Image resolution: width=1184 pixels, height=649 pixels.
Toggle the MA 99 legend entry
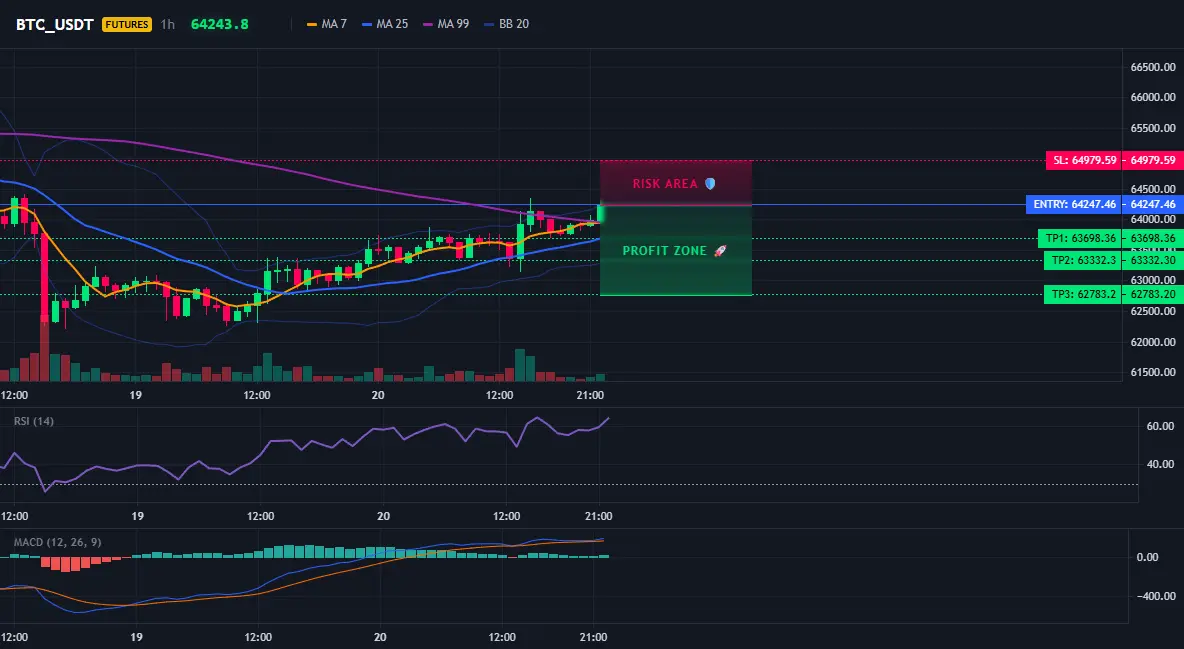pos(446,24)
